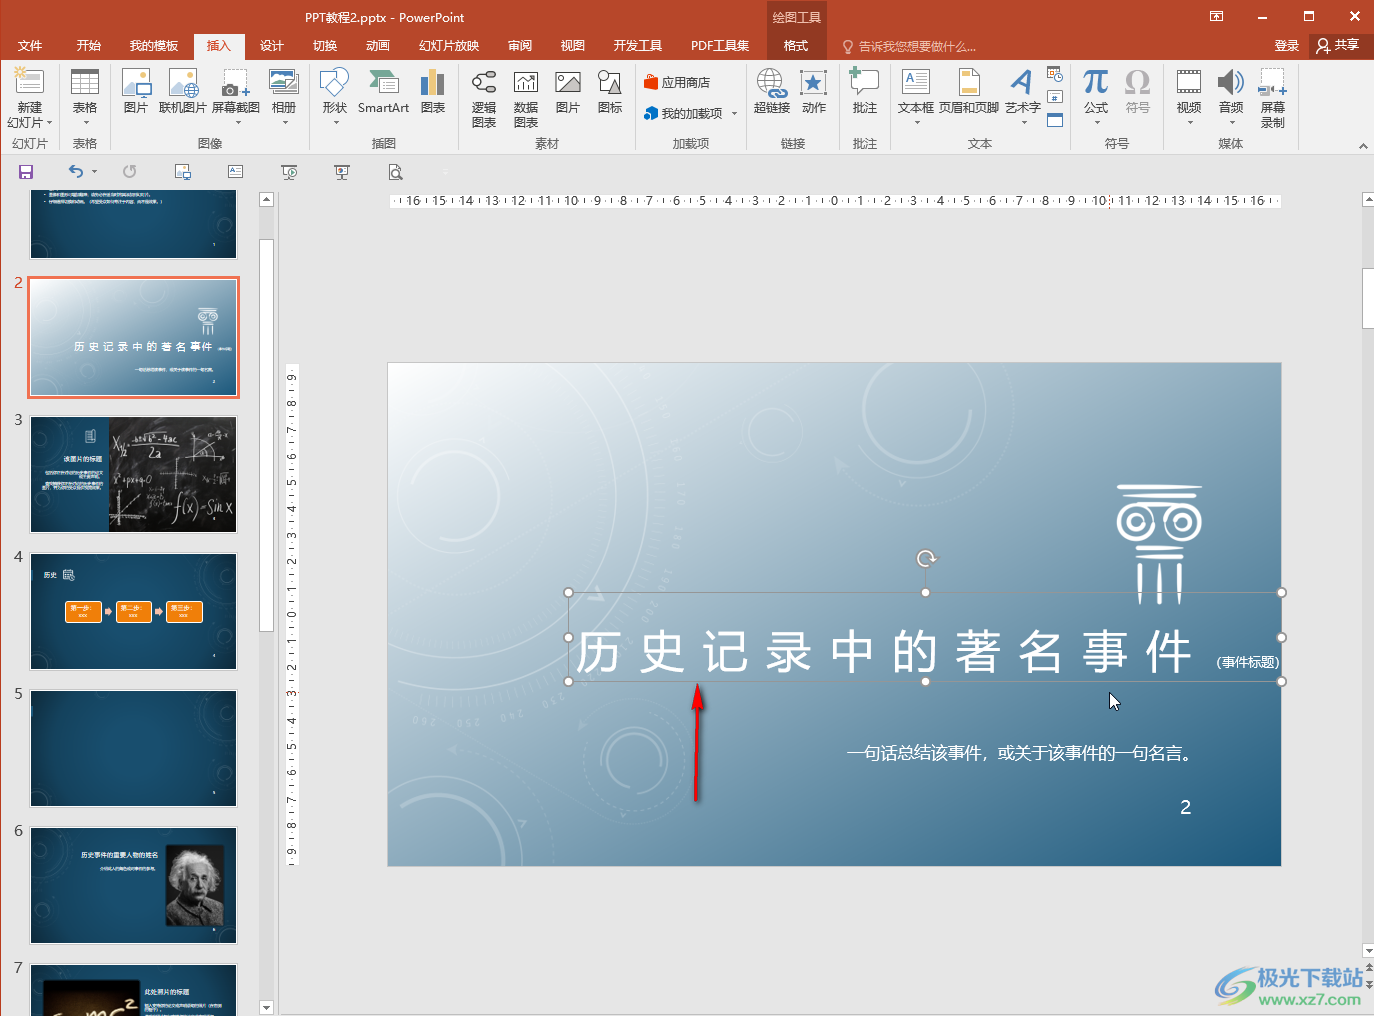Insert date and time icon
This screenshot has width=1374, height=1016.
[1055, 74]
